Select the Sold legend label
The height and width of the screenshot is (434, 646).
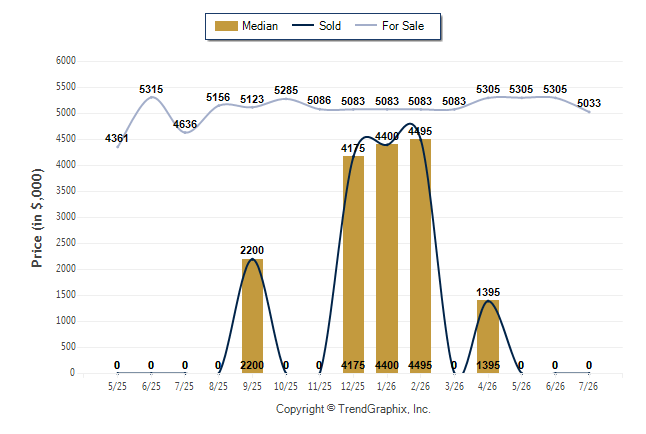[x=330, y=26]
